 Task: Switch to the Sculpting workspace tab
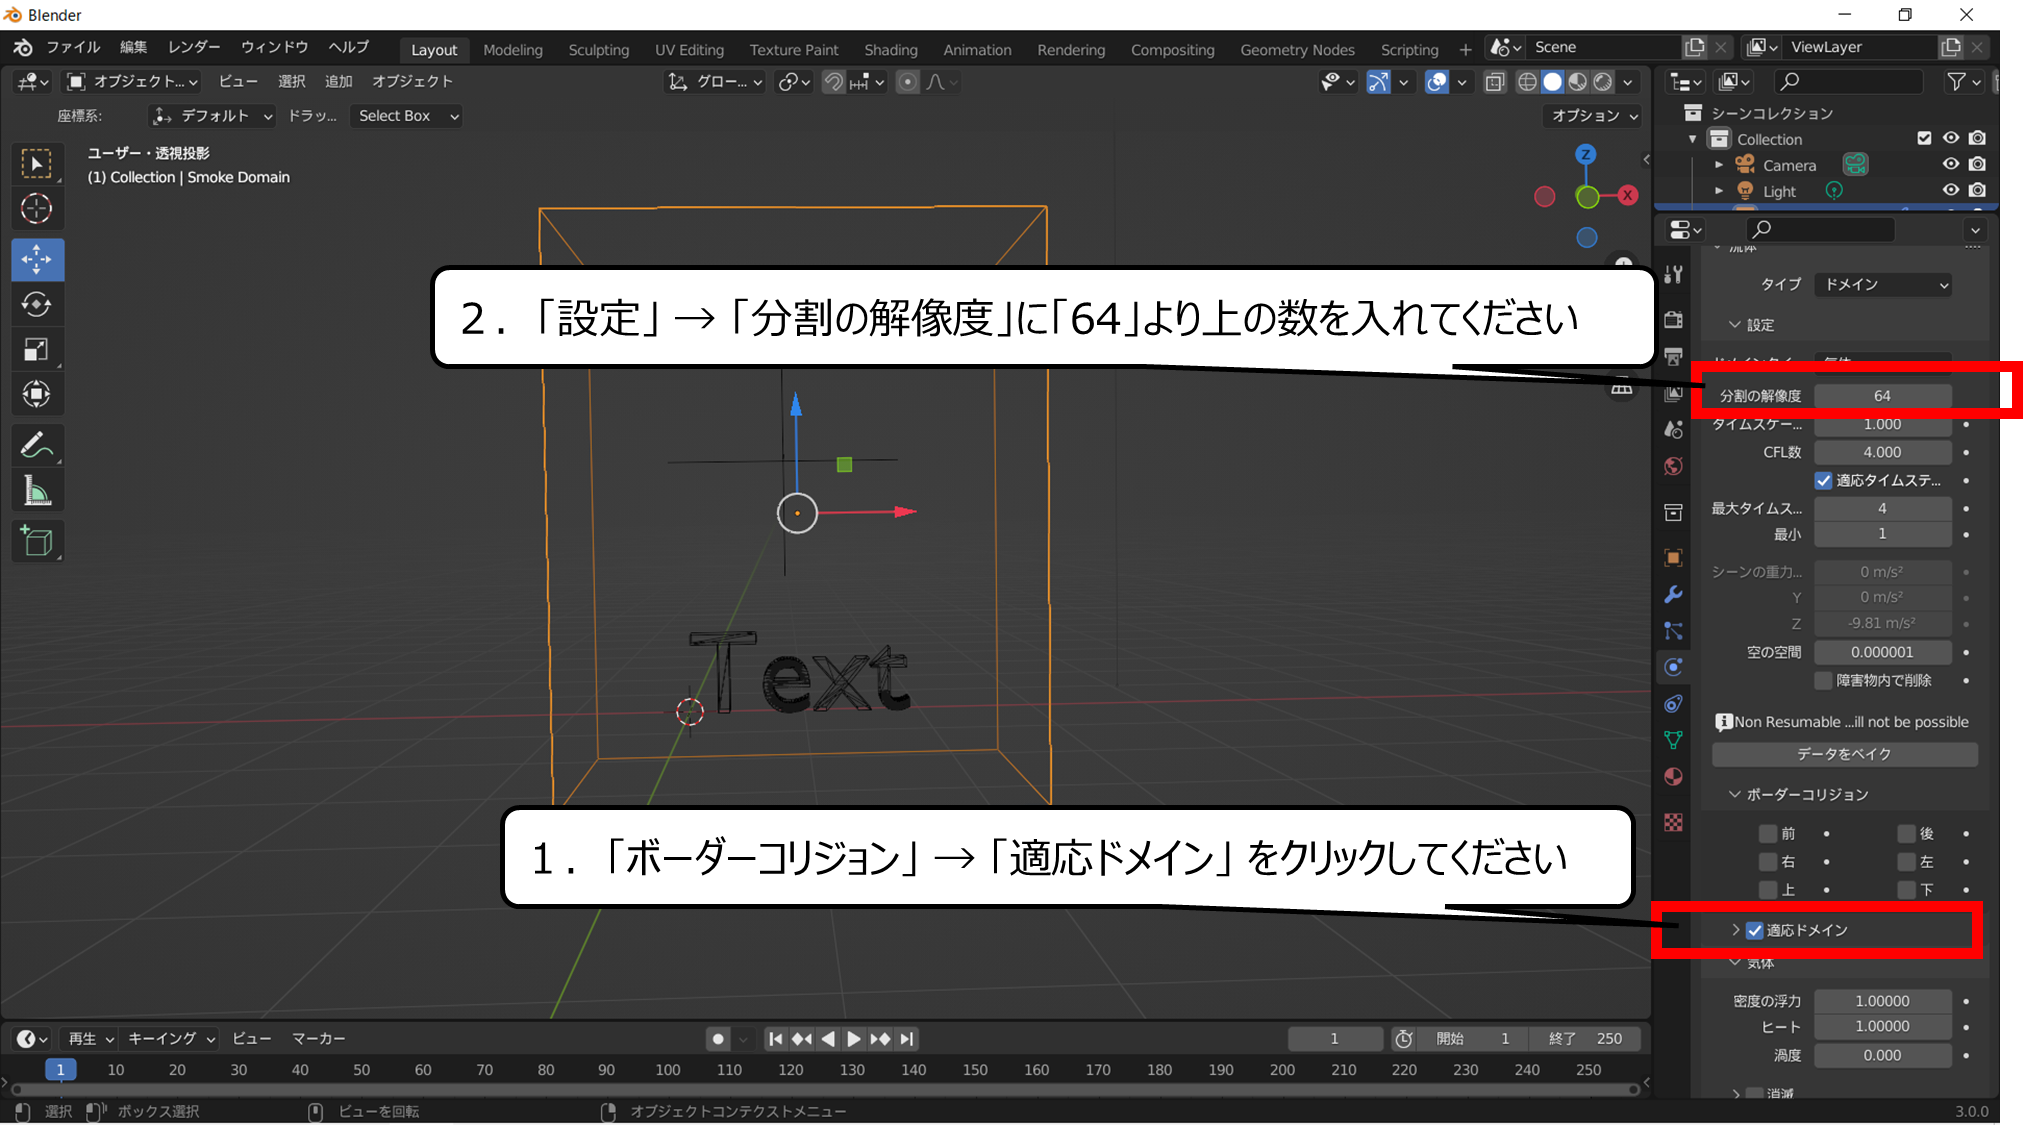pyautogui.click(x=599, y=49)
